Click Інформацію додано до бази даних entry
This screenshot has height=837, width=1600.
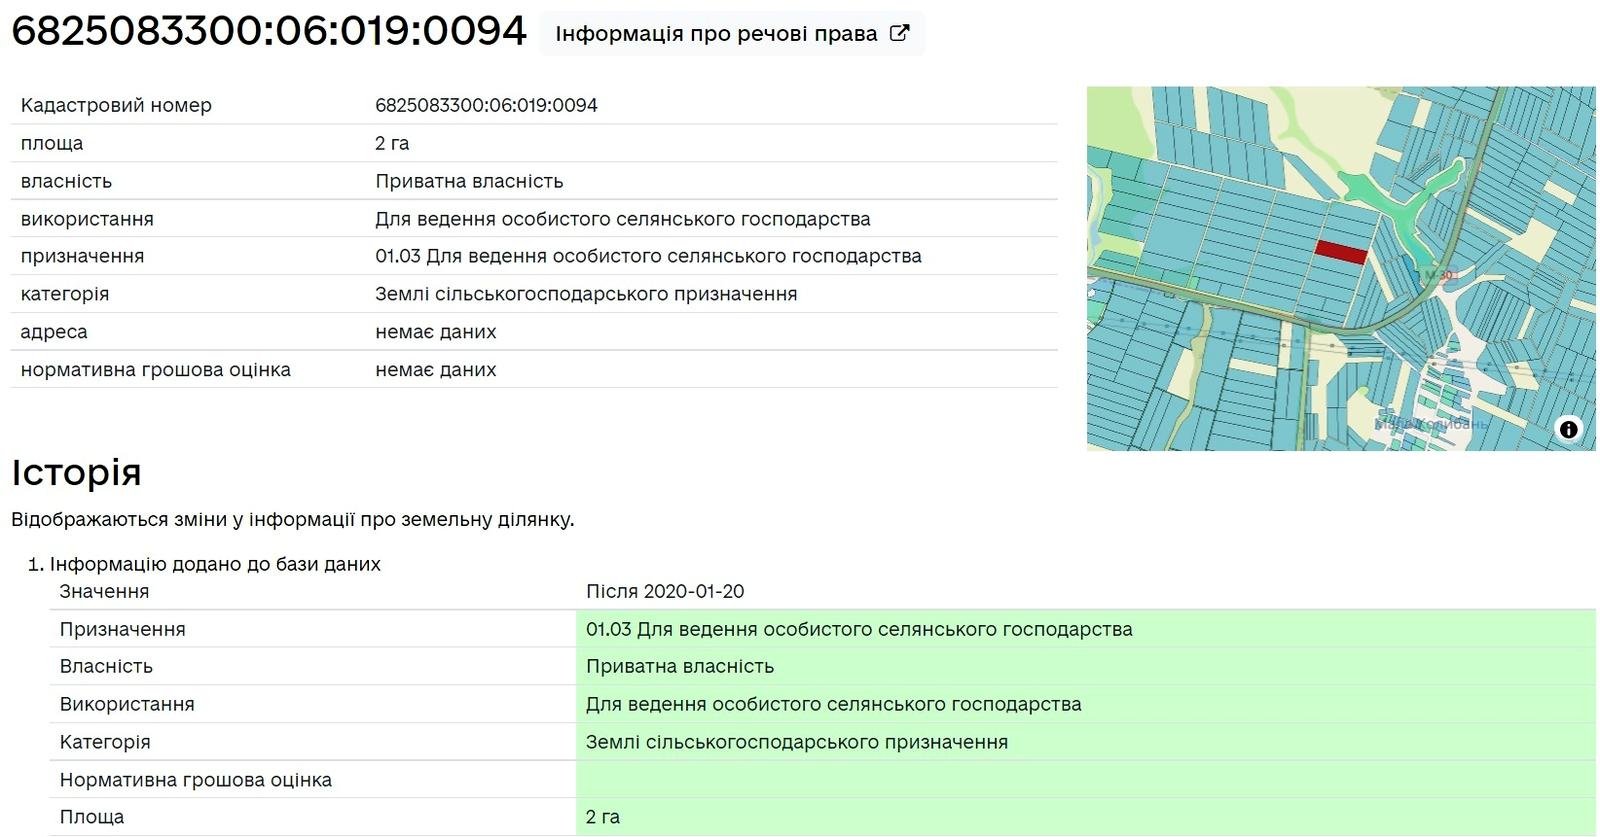pos(215,564)
